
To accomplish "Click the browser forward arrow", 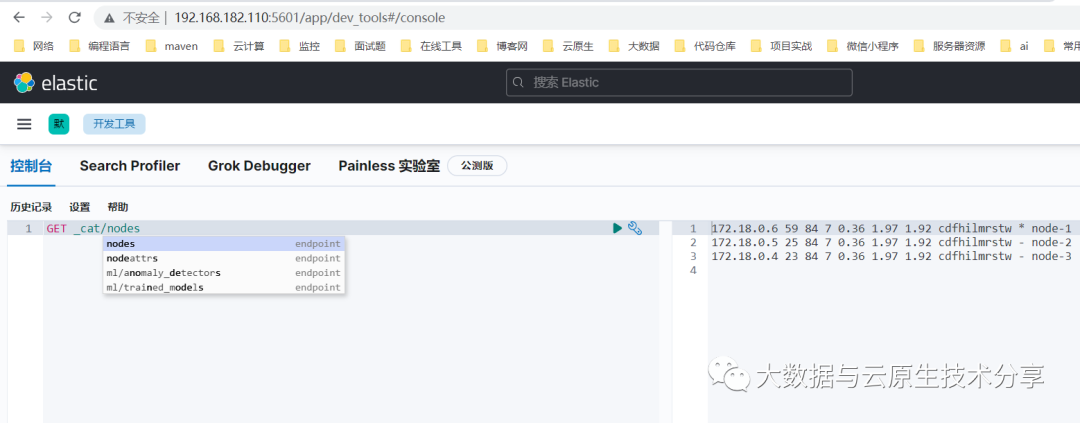I will [47, 18].
